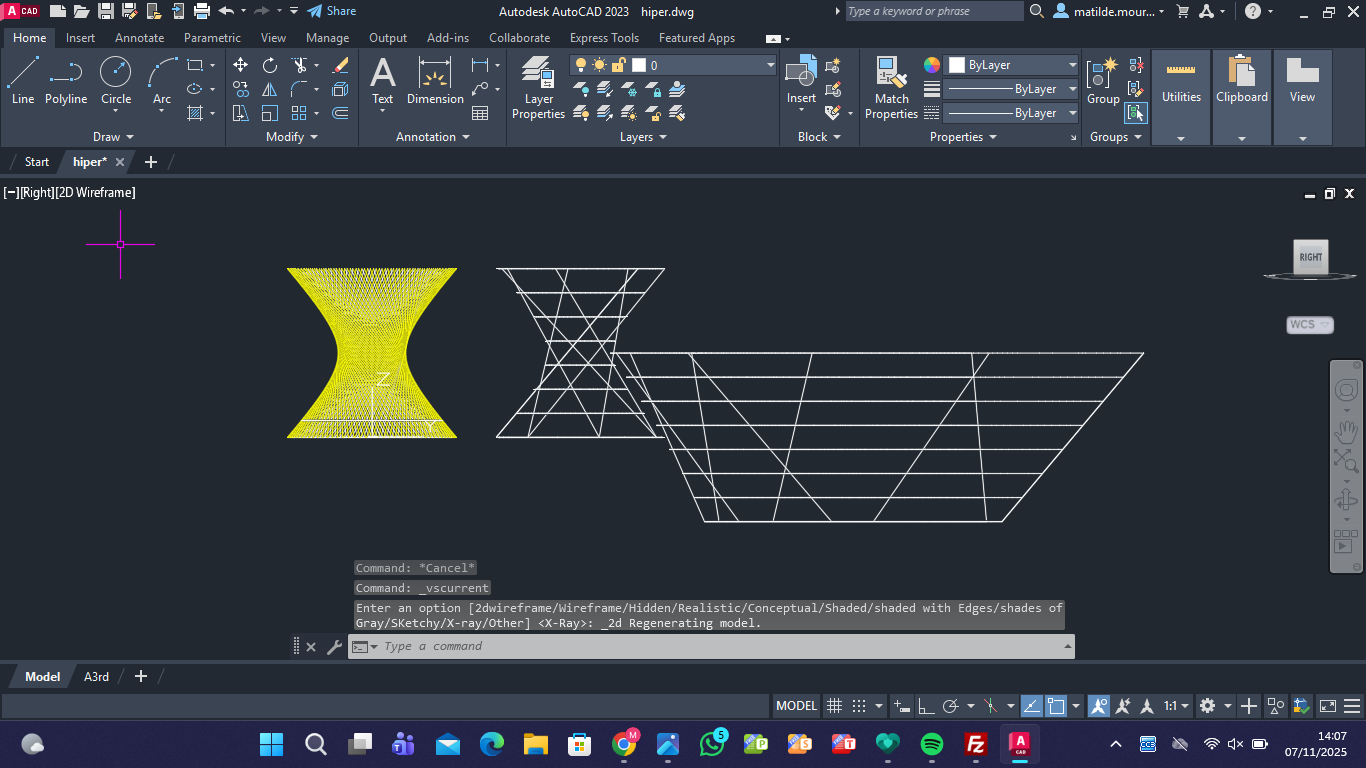Toggle the drawing grid display
This screenshot has width=1366, height=768.
coord(835,706)
